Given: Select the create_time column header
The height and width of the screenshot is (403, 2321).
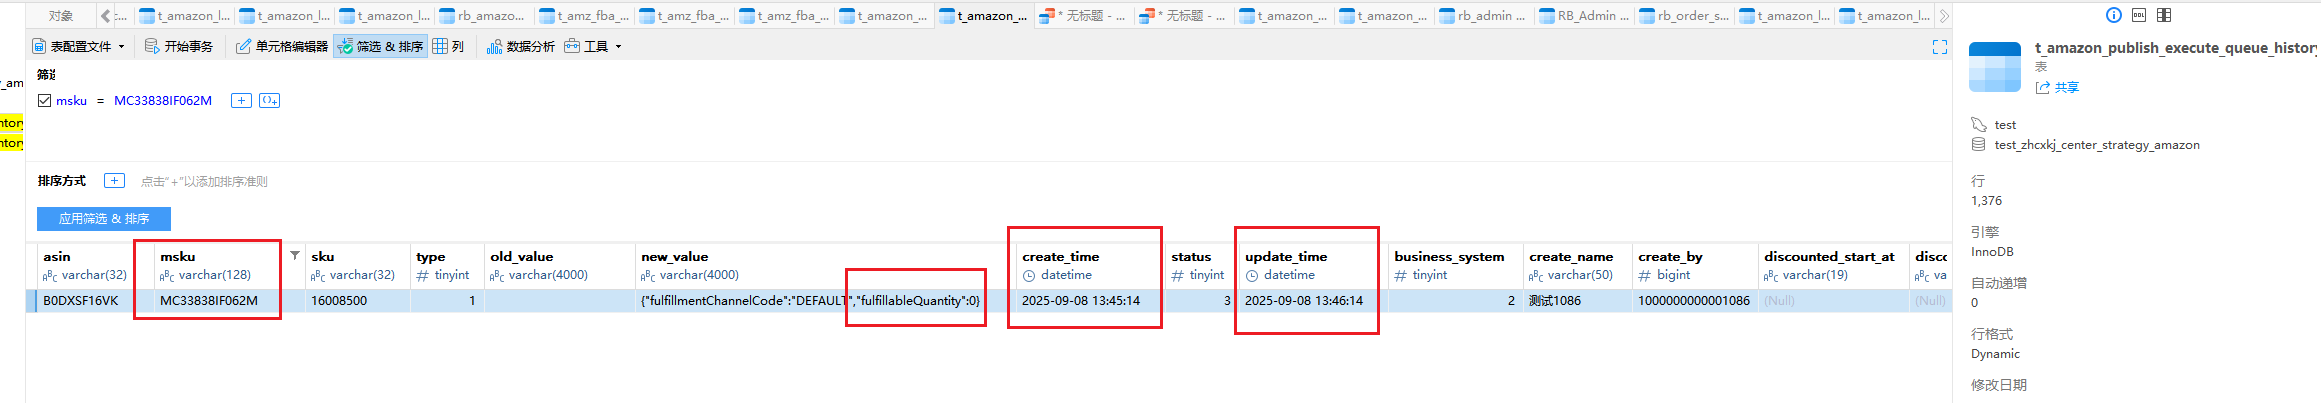Looking at the screenshot, I should 1090,265.
